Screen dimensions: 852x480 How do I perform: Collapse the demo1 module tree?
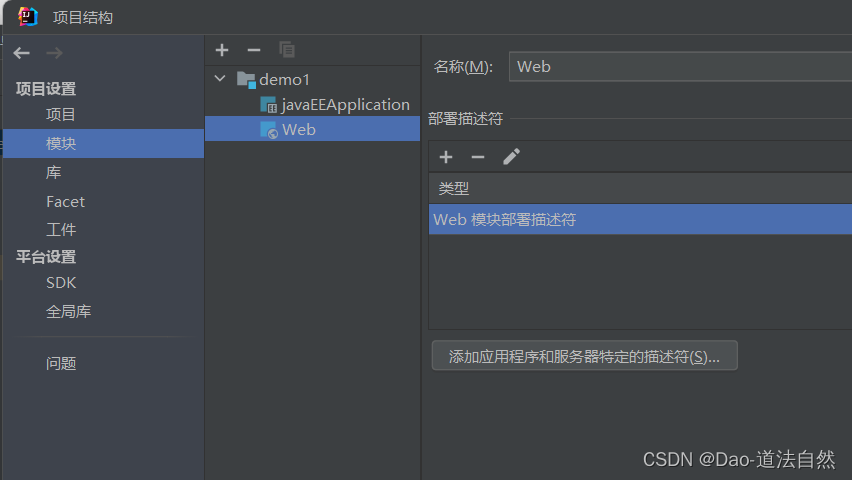220,79
